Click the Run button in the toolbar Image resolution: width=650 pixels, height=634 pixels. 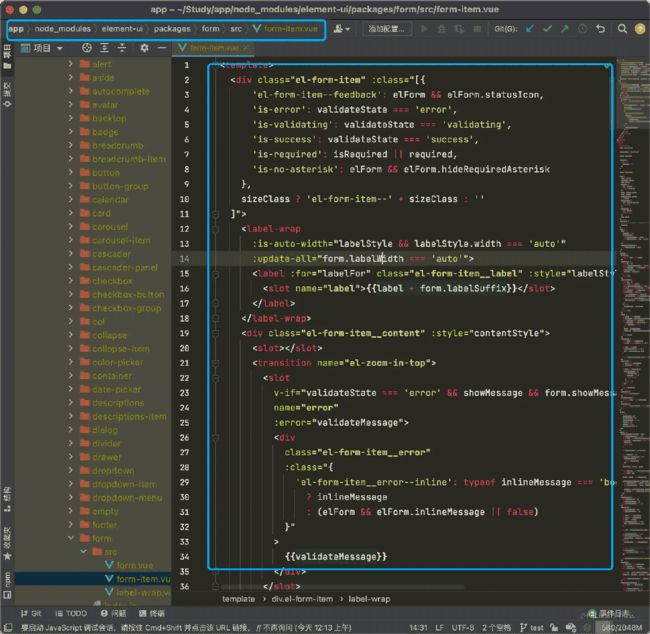424,29
